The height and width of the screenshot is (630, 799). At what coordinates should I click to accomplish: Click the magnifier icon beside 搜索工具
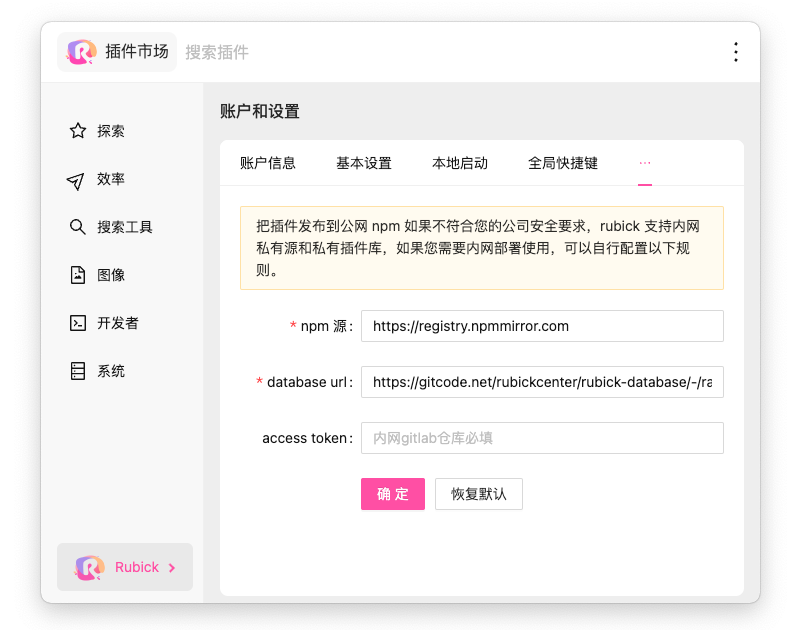(x=77, y=227)
